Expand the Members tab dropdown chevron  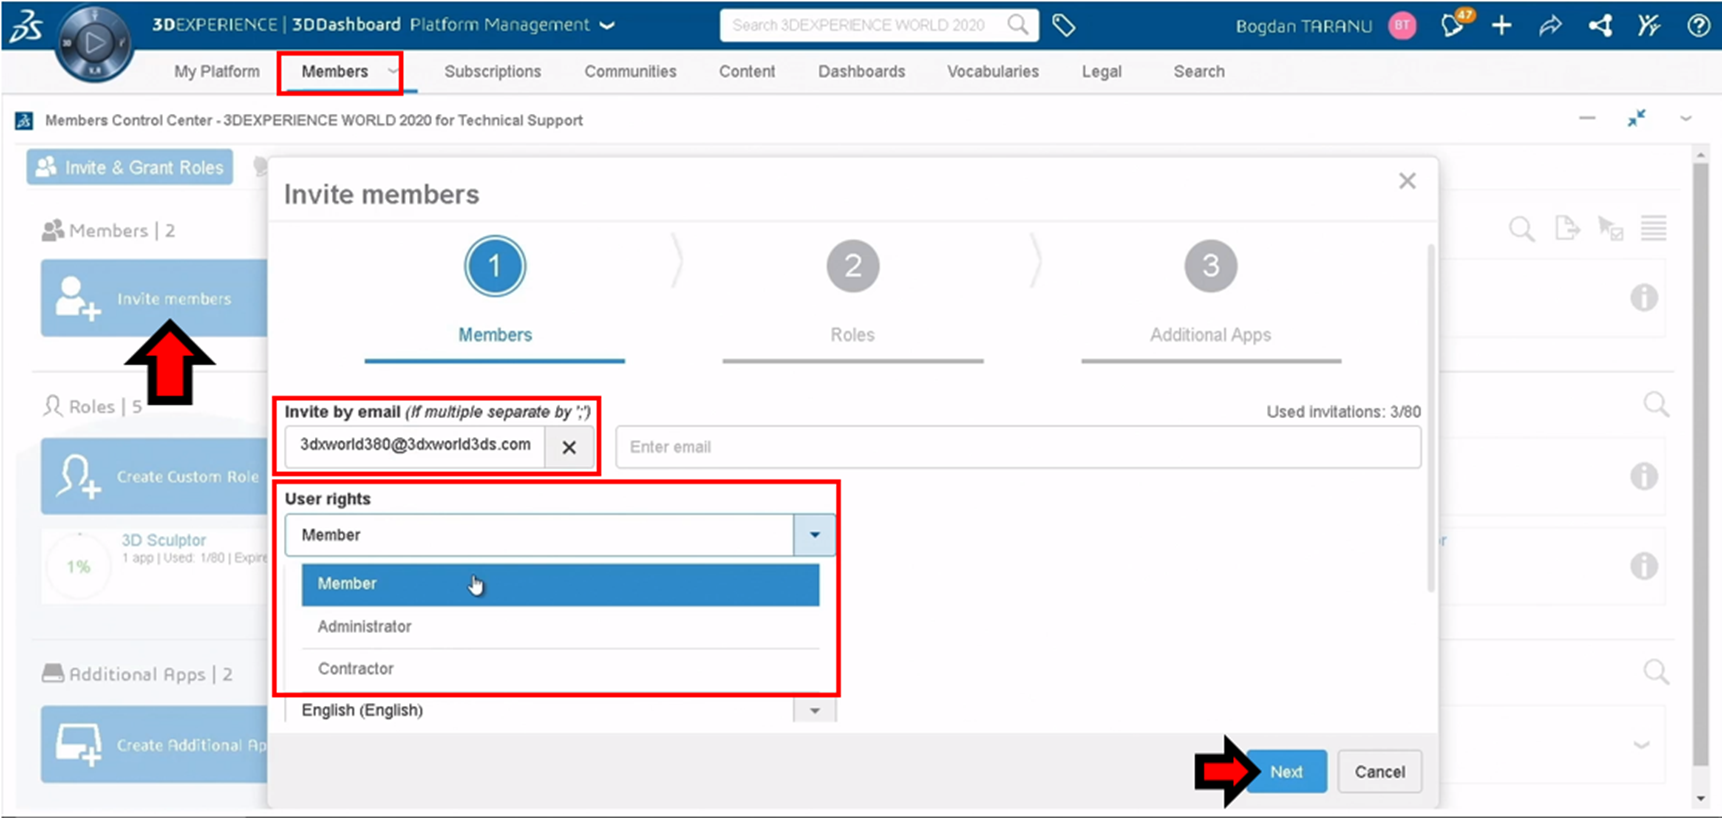pos(393,71)
